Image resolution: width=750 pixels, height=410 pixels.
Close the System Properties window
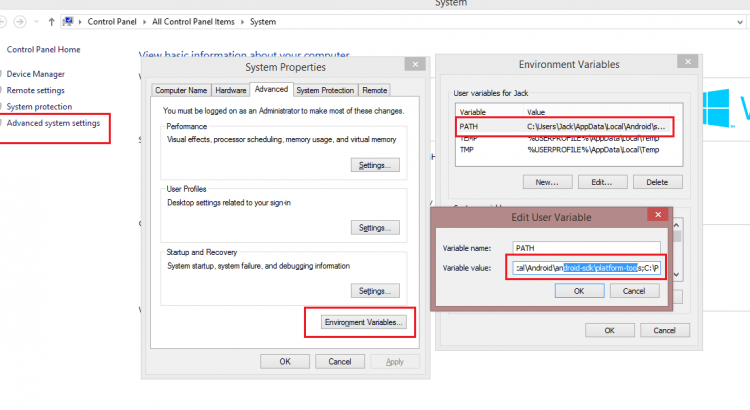click(x=411, y=66)
